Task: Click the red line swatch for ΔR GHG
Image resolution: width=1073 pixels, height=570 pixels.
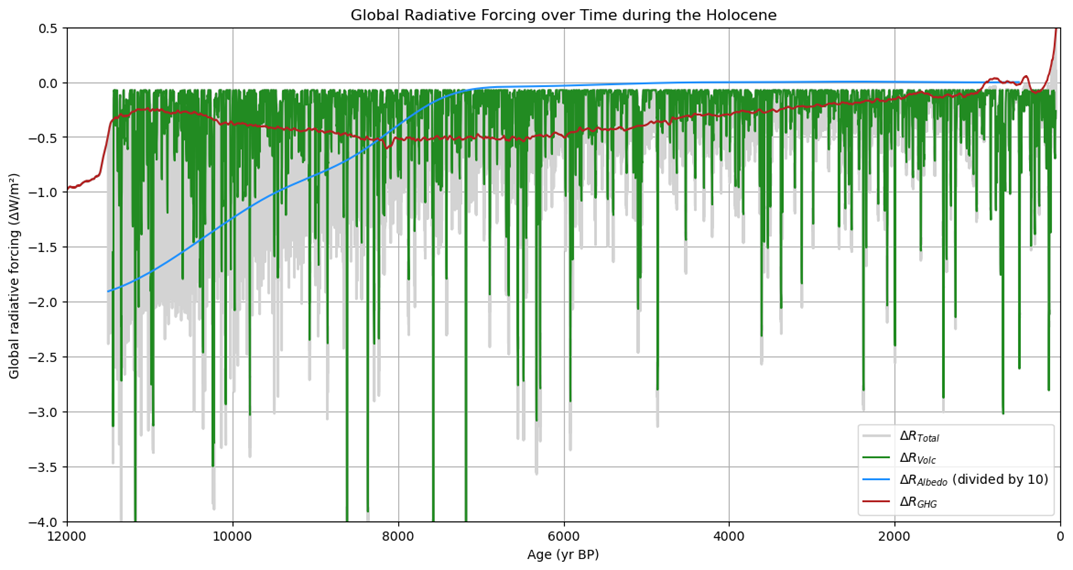Action: pyautogui.click(x=877, y=502)
